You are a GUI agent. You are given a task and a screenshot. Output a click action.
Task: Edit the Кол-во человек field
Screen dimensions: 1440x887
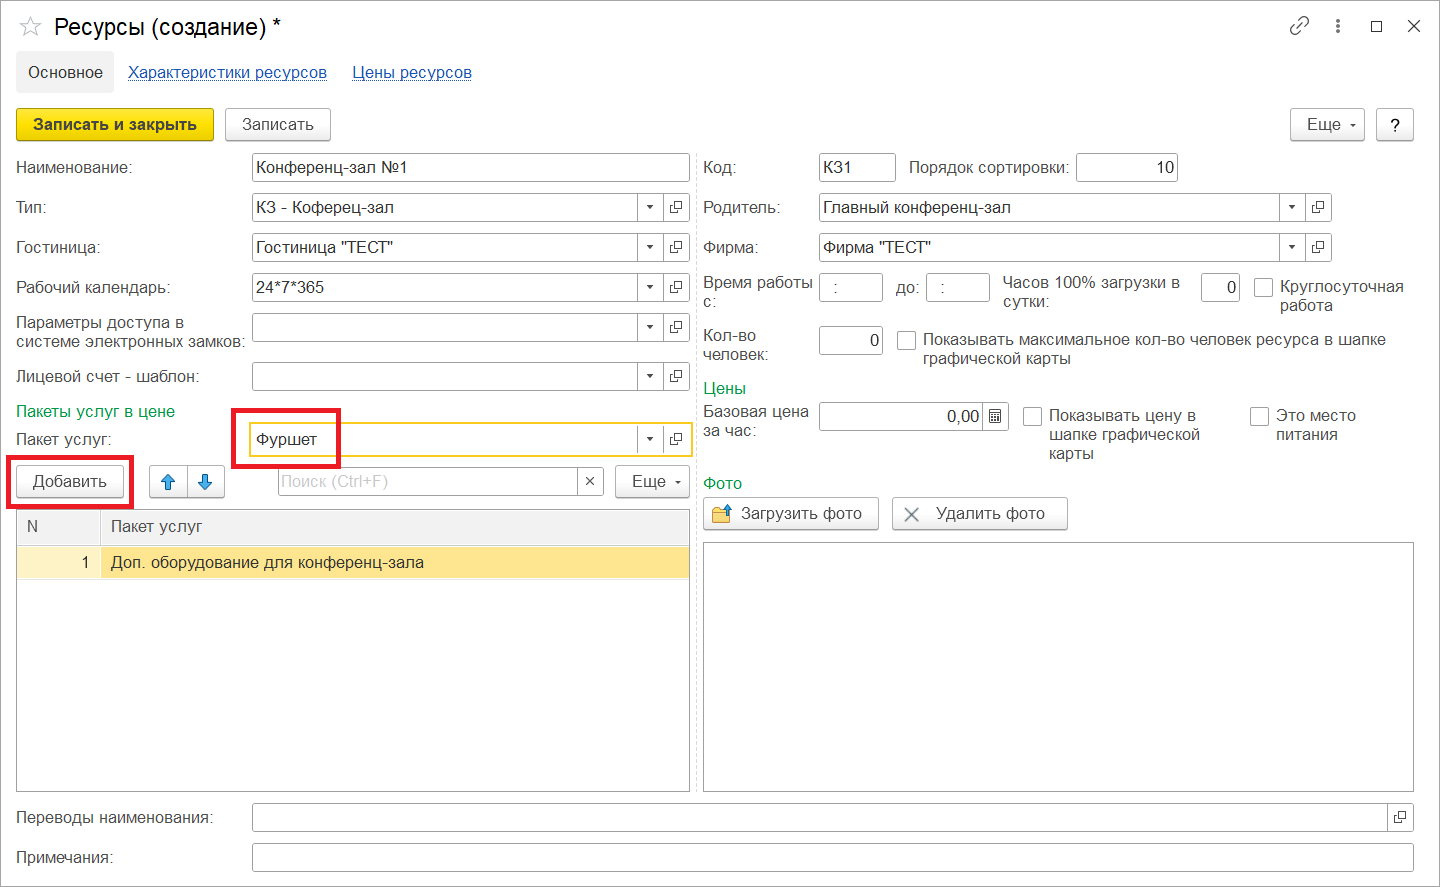point(850,340)
